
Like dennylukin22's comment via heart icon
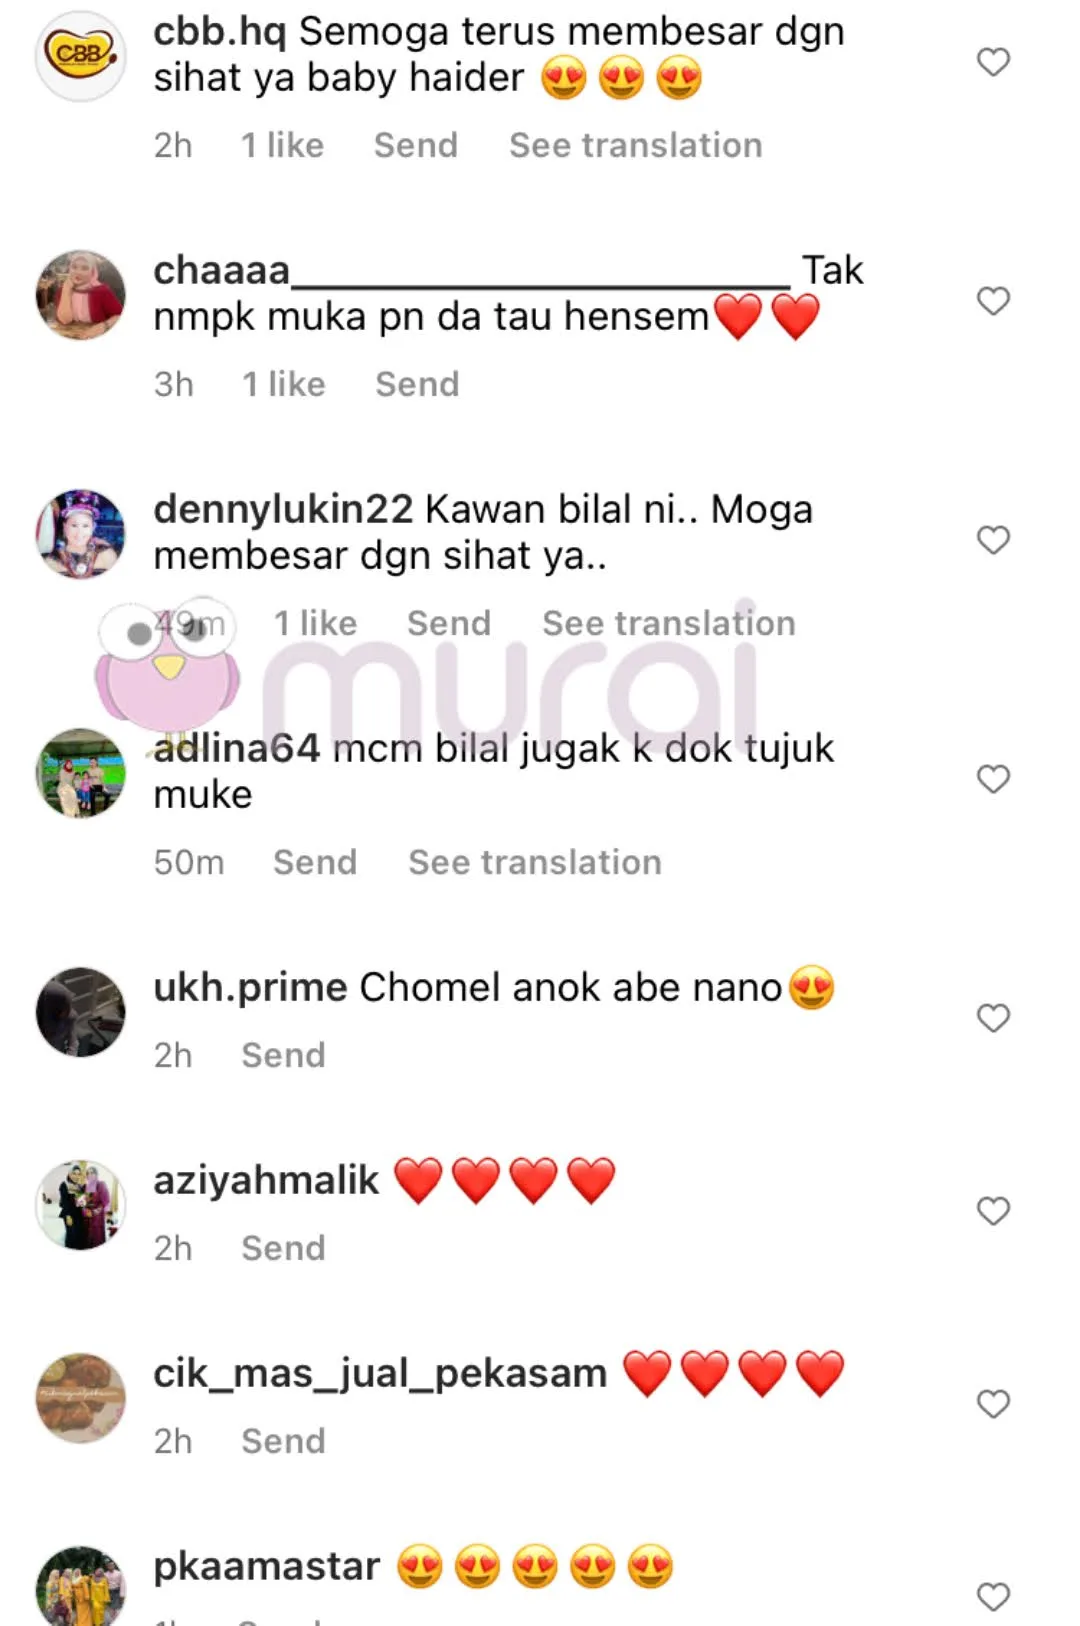coord(993,540)
